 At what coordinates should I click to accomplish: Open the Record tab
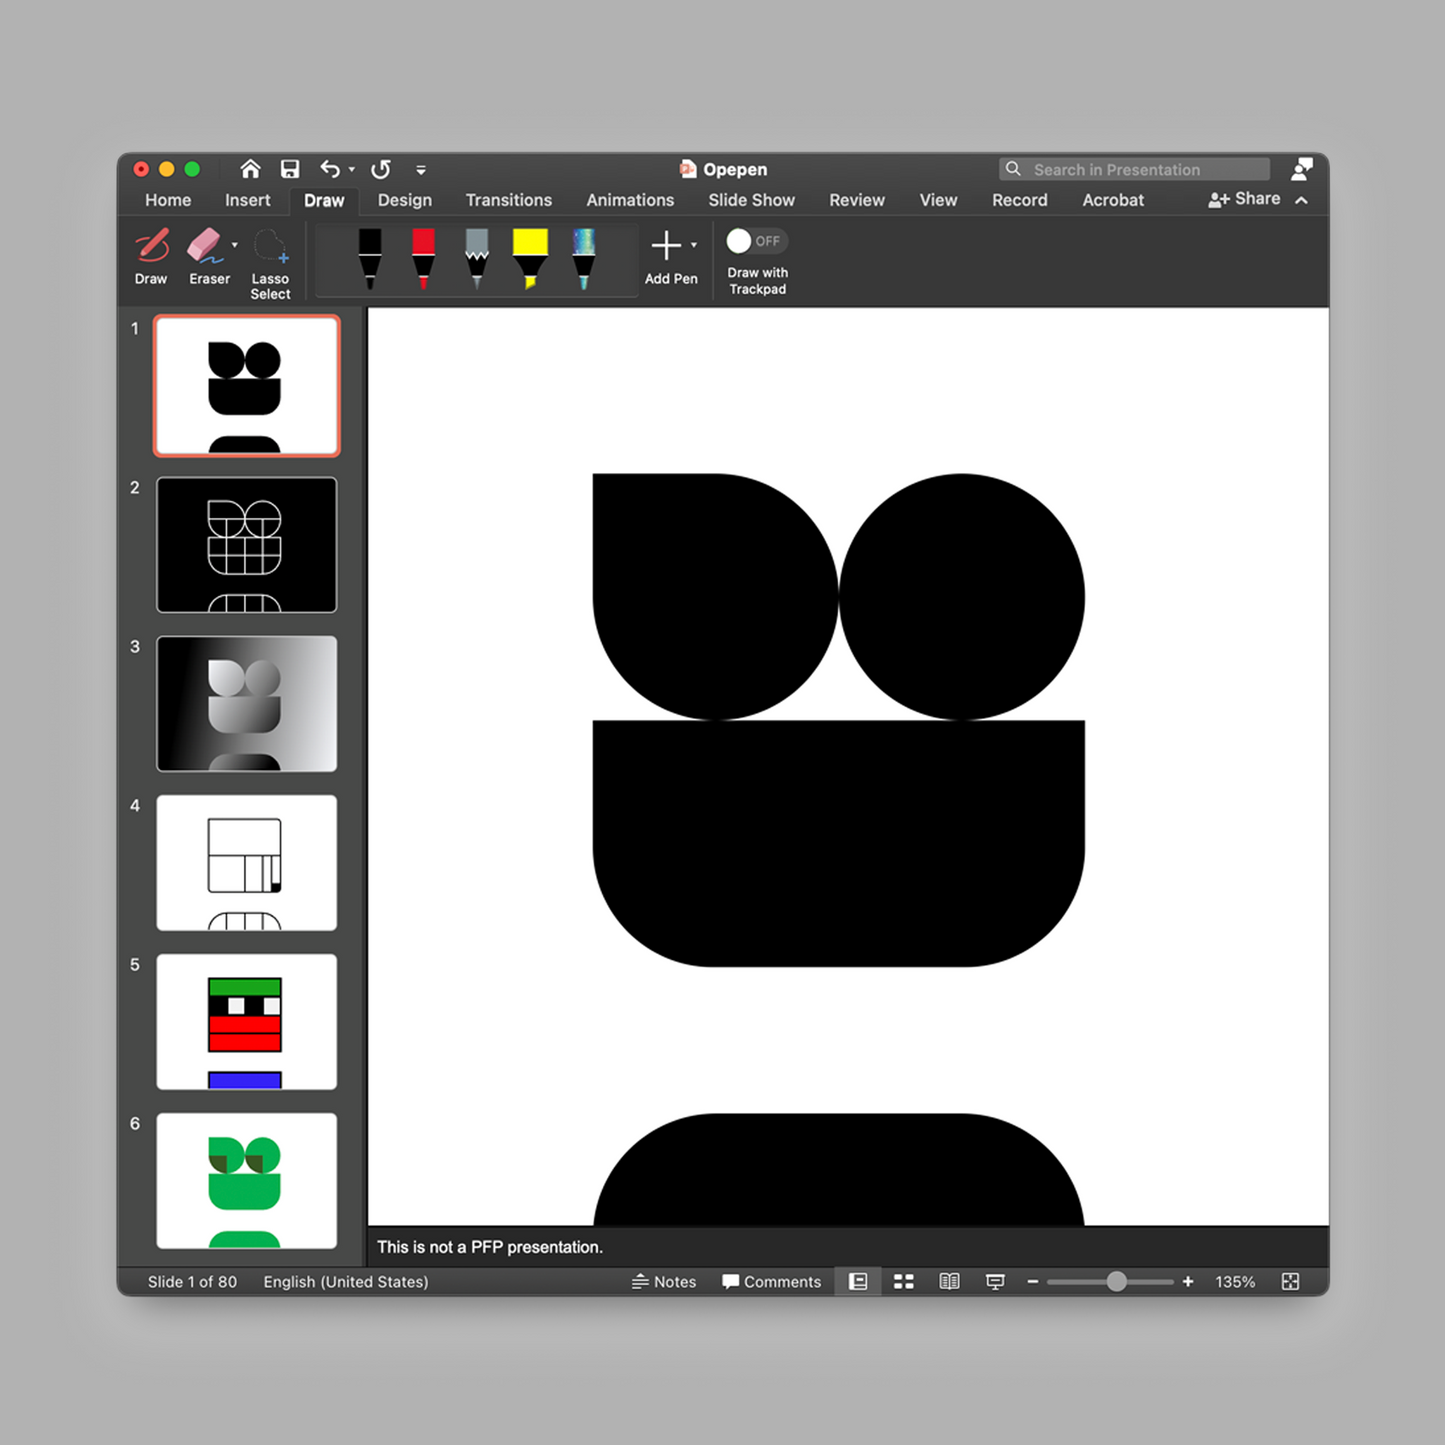click(x=1020, y=200)
